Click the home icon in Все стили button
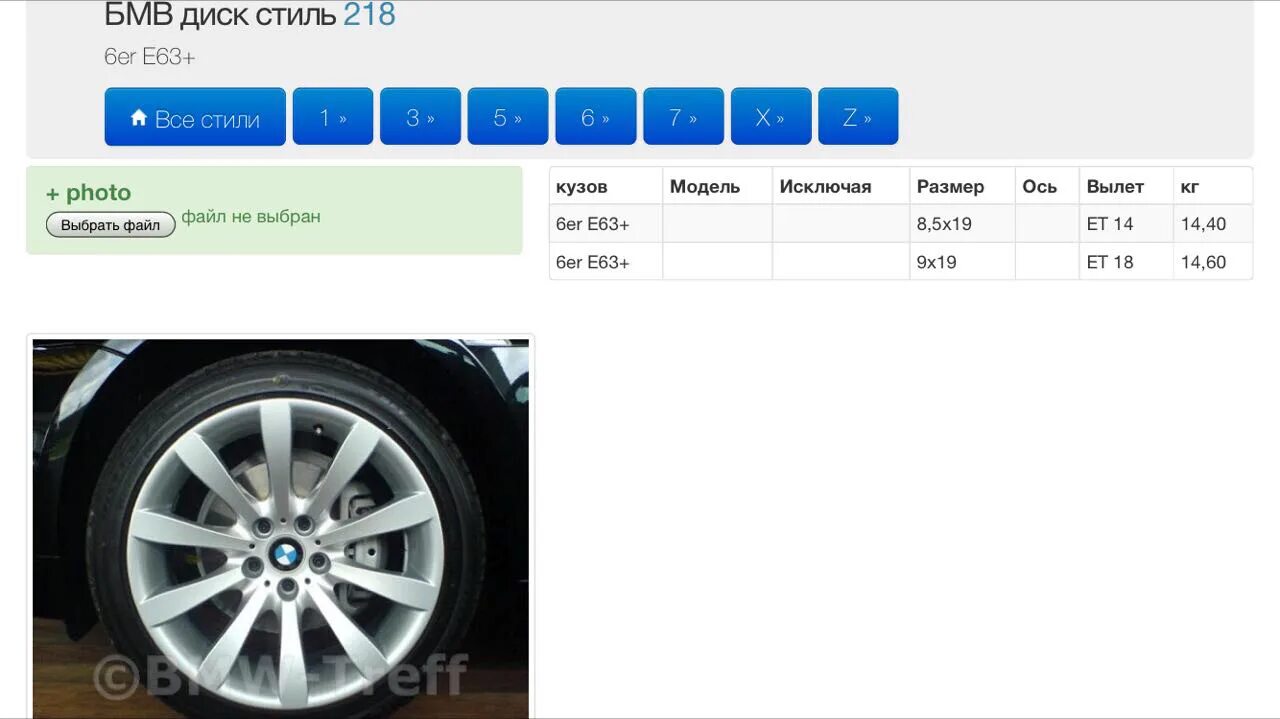 139,117
